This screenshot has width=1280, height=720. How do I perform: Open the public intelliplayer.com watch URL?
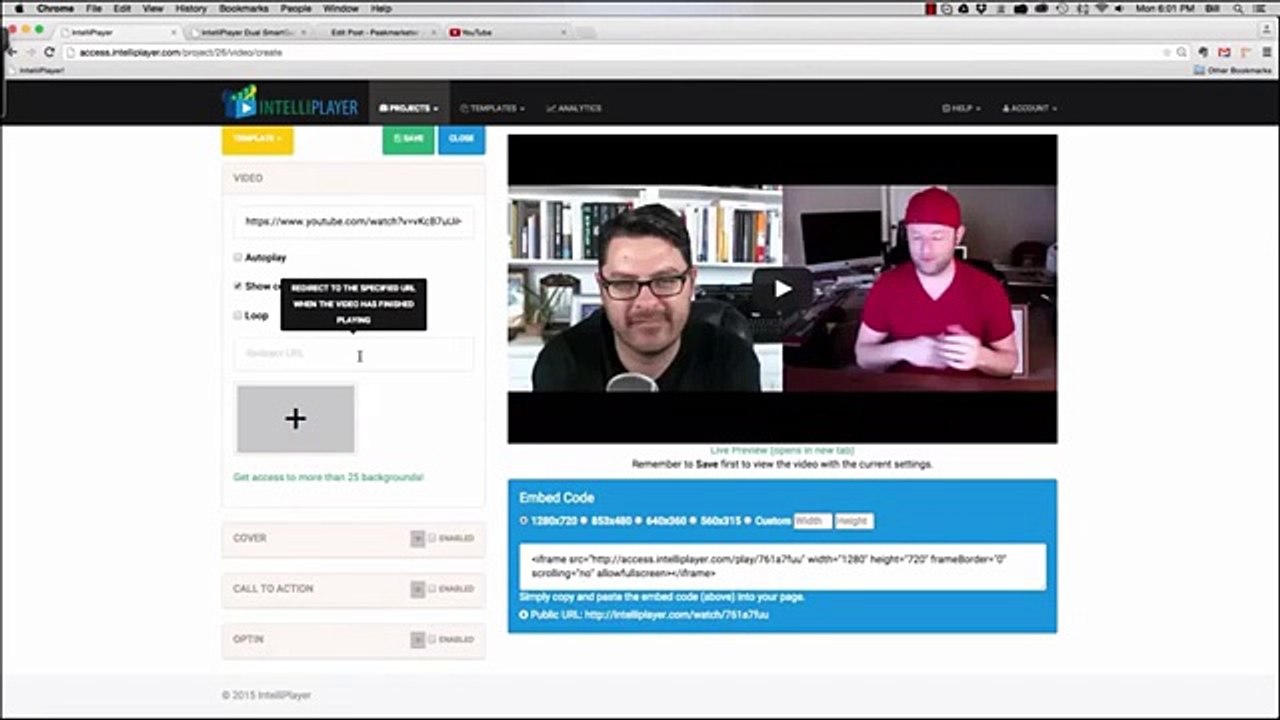coord(676,615)
